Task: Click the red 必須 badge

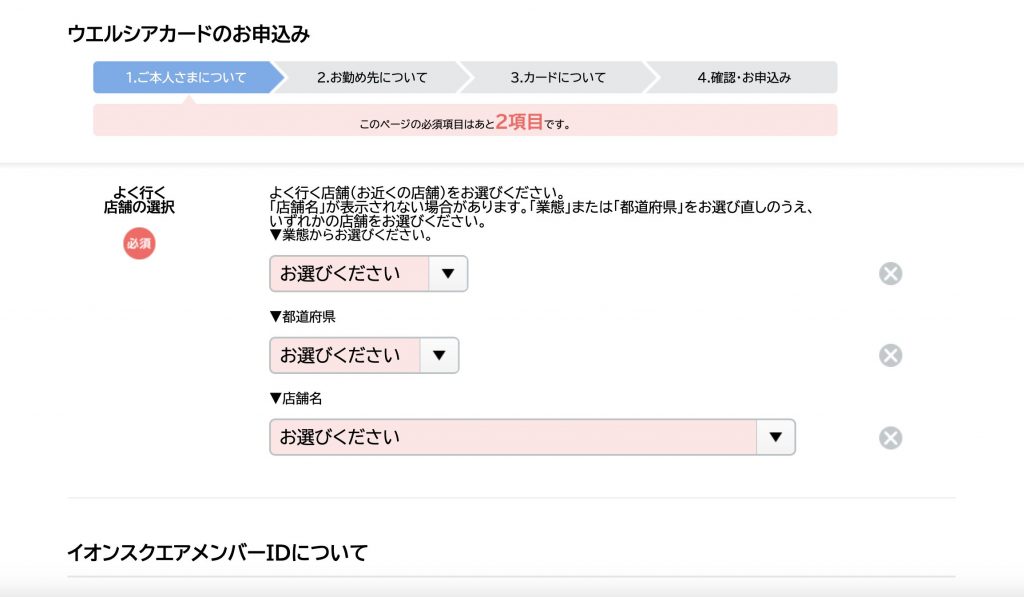Action: point(139,244)
